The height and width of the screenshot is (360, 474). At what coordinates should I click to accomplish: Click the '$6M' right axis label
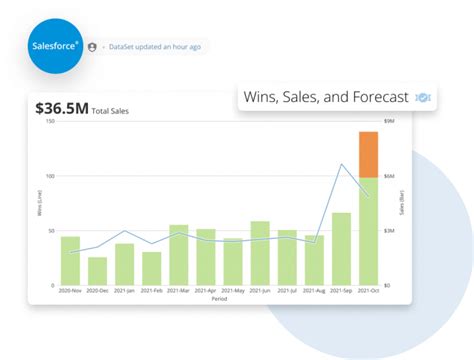pos(389,176)
